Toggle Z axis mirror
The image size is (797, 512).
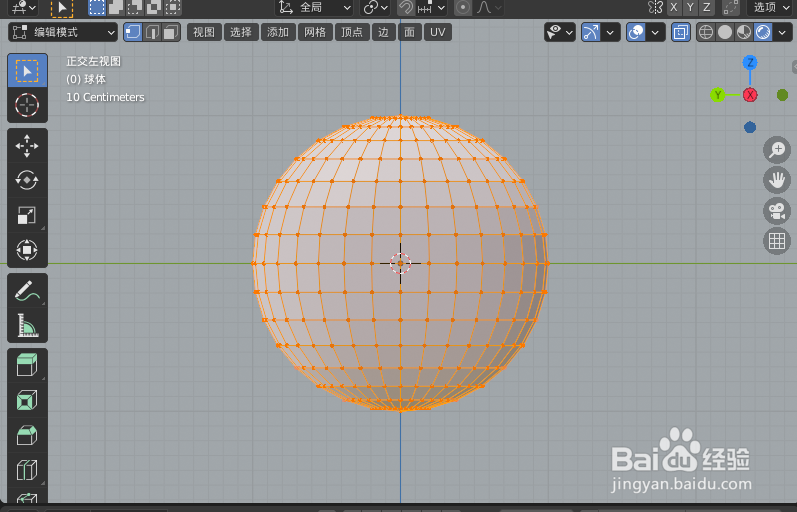pyautogui.click(x=707, y=7)
